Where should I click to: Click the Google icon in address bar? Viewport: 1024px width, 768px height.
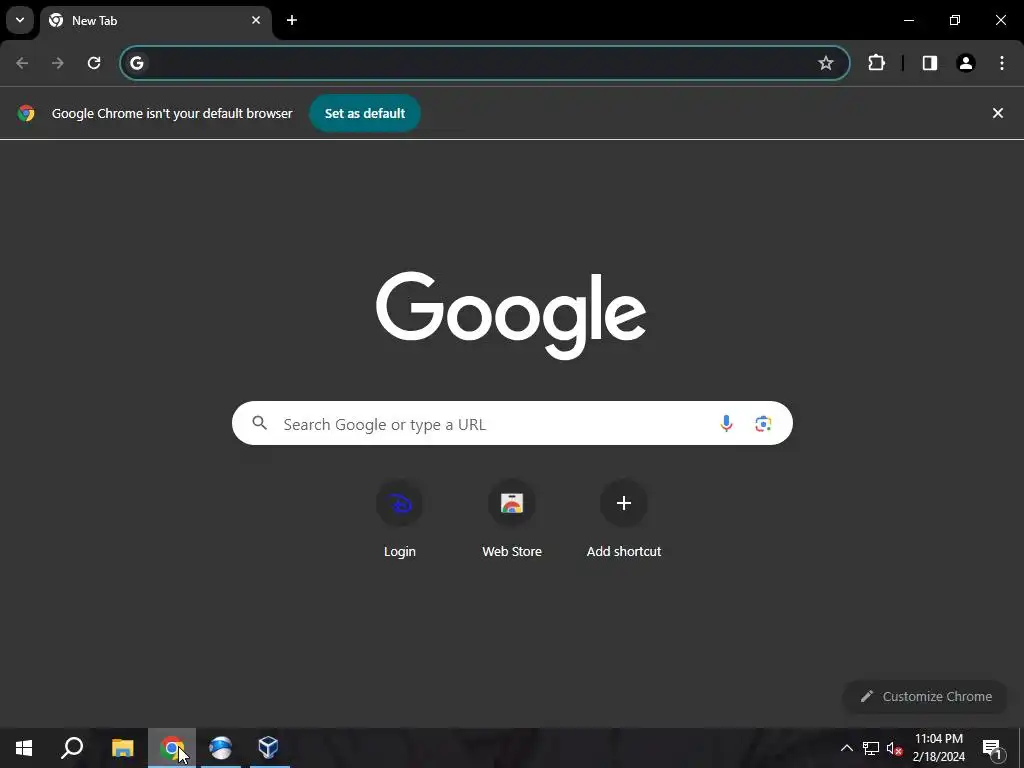click(136, 63)
